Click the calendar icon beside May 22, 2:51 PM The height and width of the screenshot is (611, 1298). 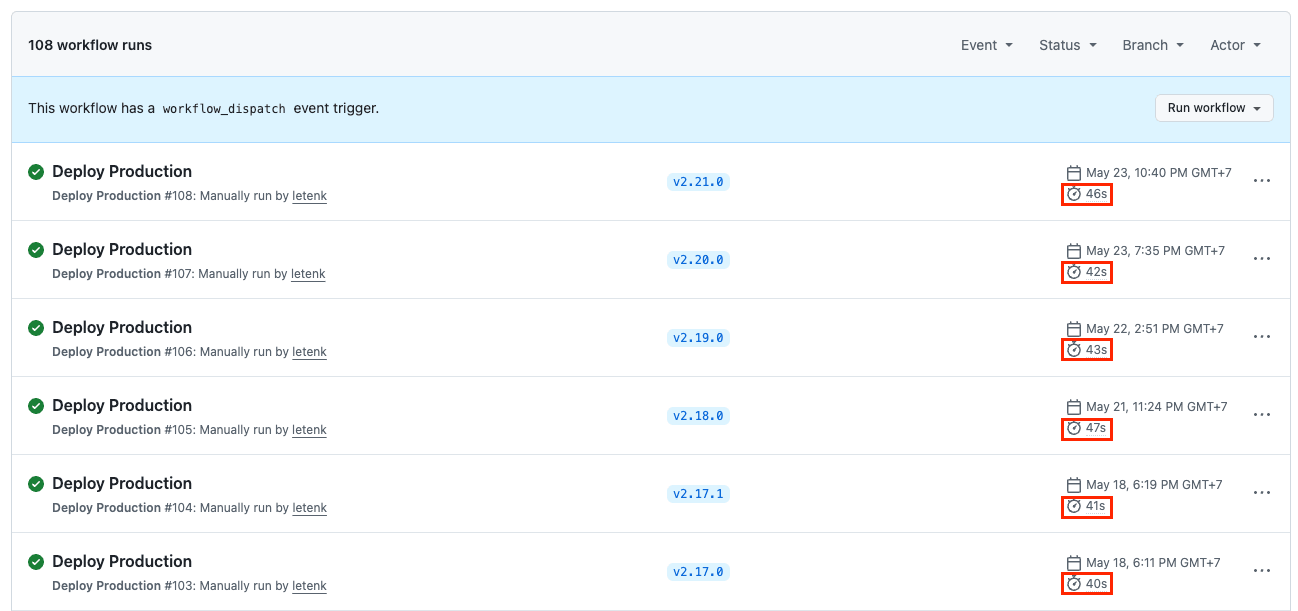click(1074, 329)
